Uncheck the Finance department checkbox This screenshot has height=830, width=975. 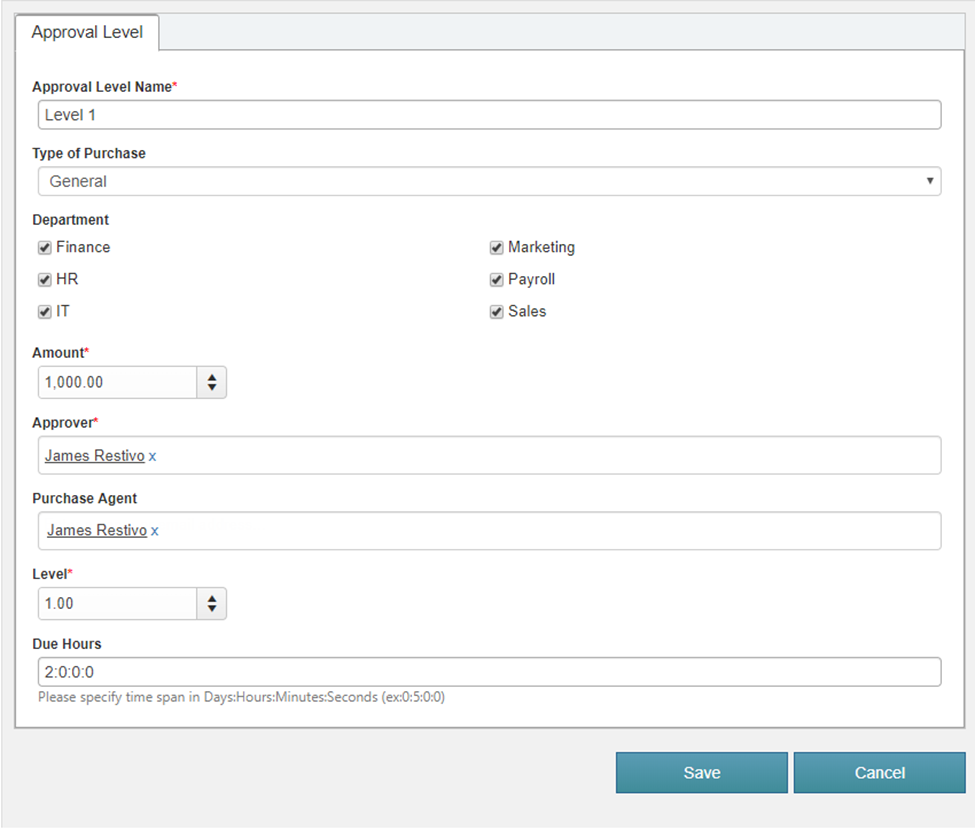pyautogui.click(x=45, y=248)
